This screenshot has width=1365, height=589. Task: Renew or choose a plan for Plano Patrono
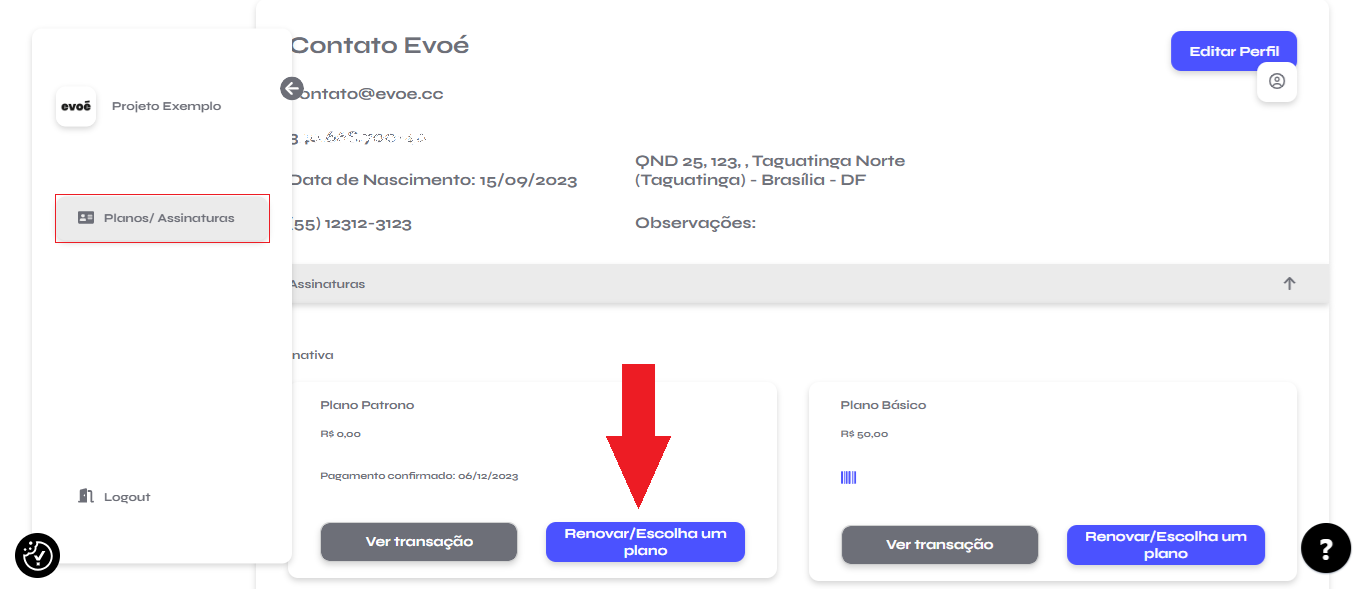pos(645,542)
